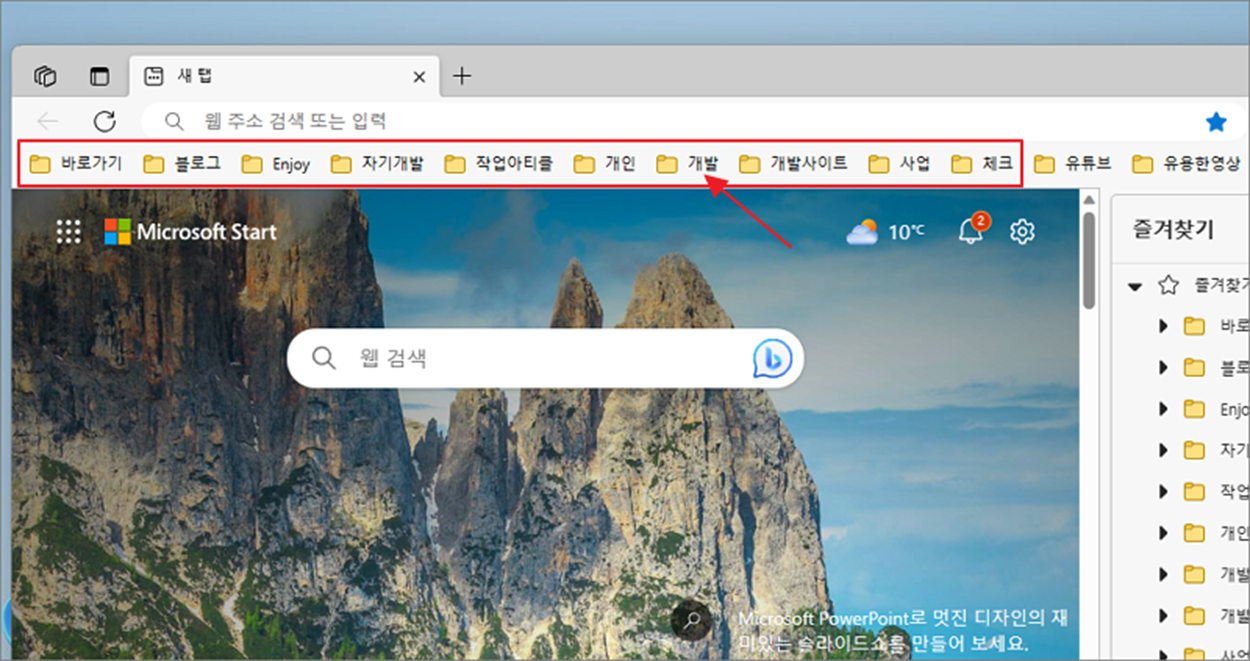Open the Enjoy favorites folder
The height and width of the screenshot is (661, 1250).
coord(276,164)
